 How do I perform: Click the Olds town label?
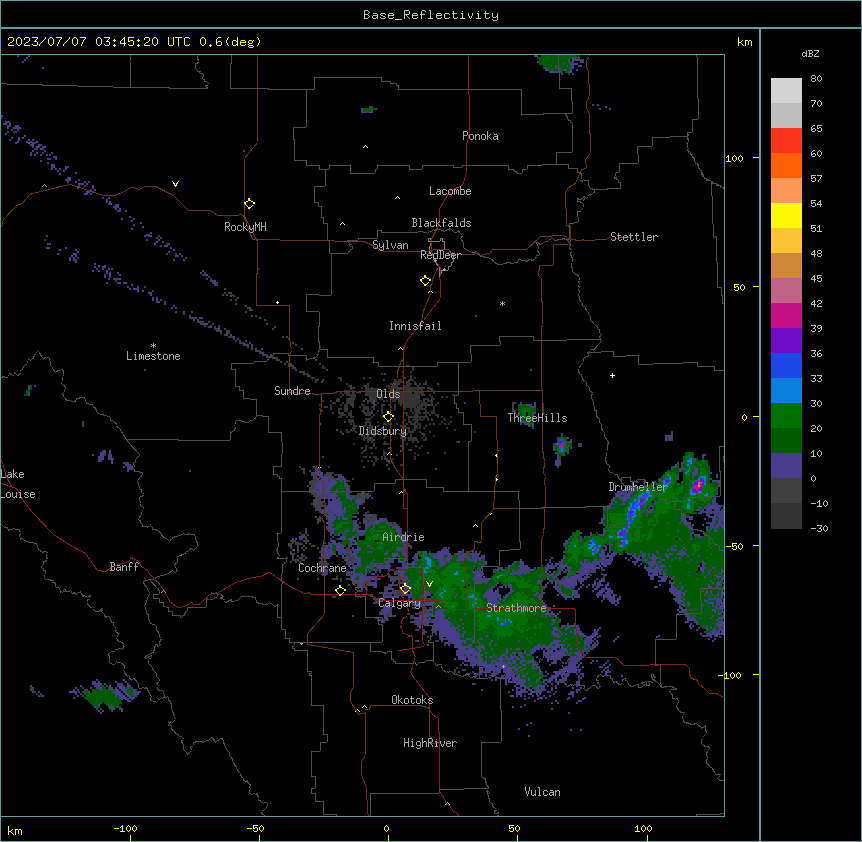[388, 394]
